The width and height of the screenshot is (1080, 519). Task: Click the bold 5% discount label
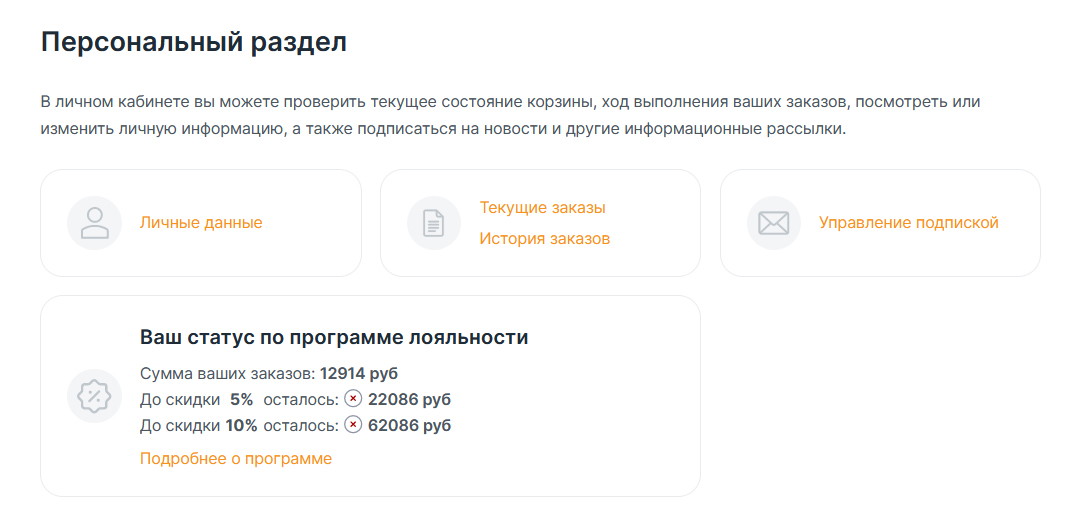pyautogui.click(x=242, y=400)
